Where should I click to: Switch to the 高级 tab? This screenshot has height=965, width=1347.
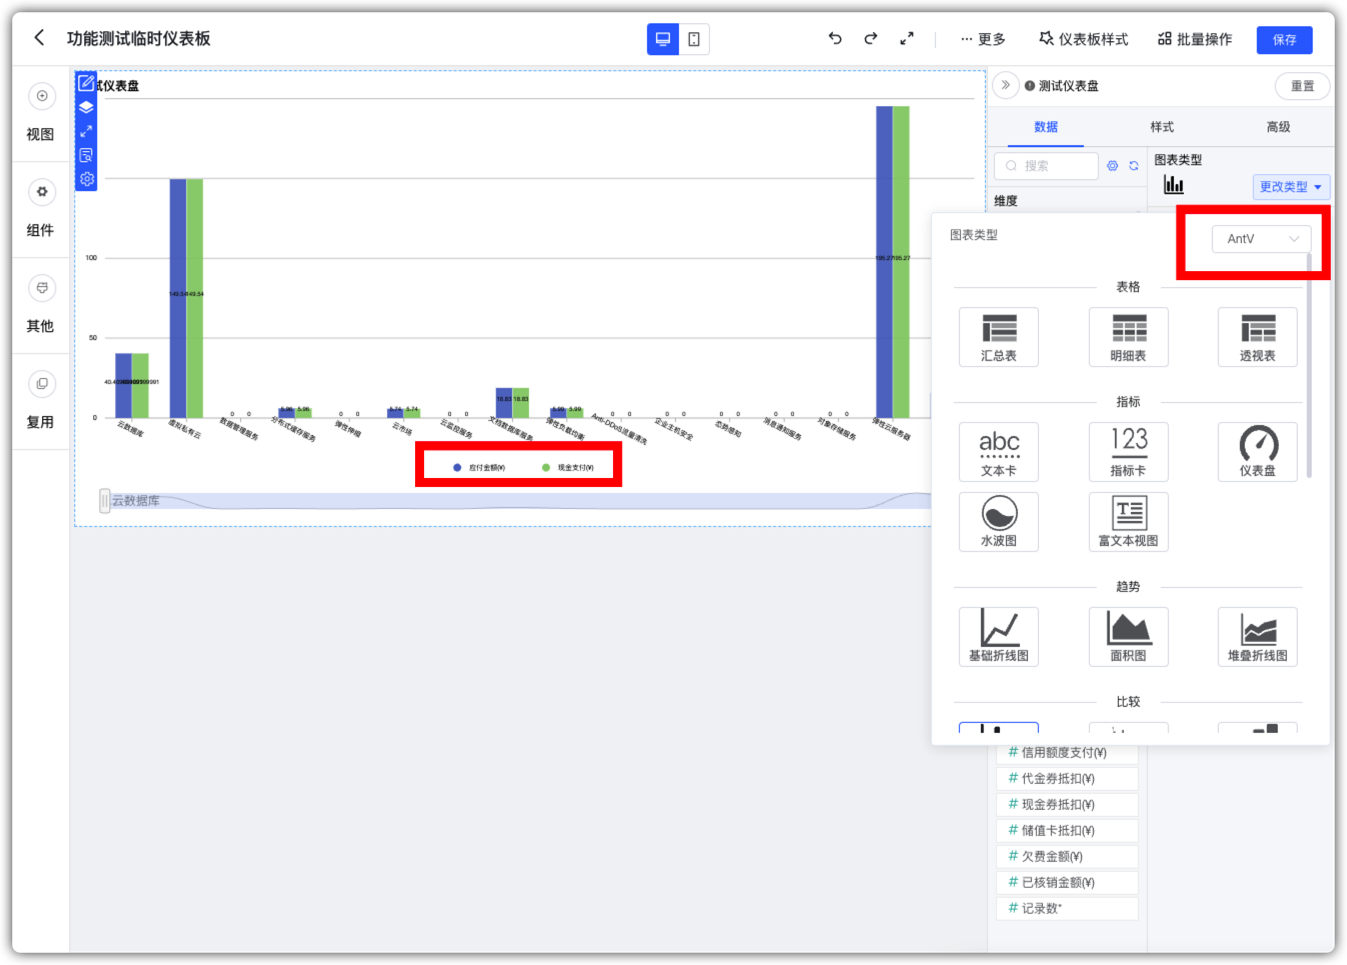pyautogui.click(x=1278, y=127)
